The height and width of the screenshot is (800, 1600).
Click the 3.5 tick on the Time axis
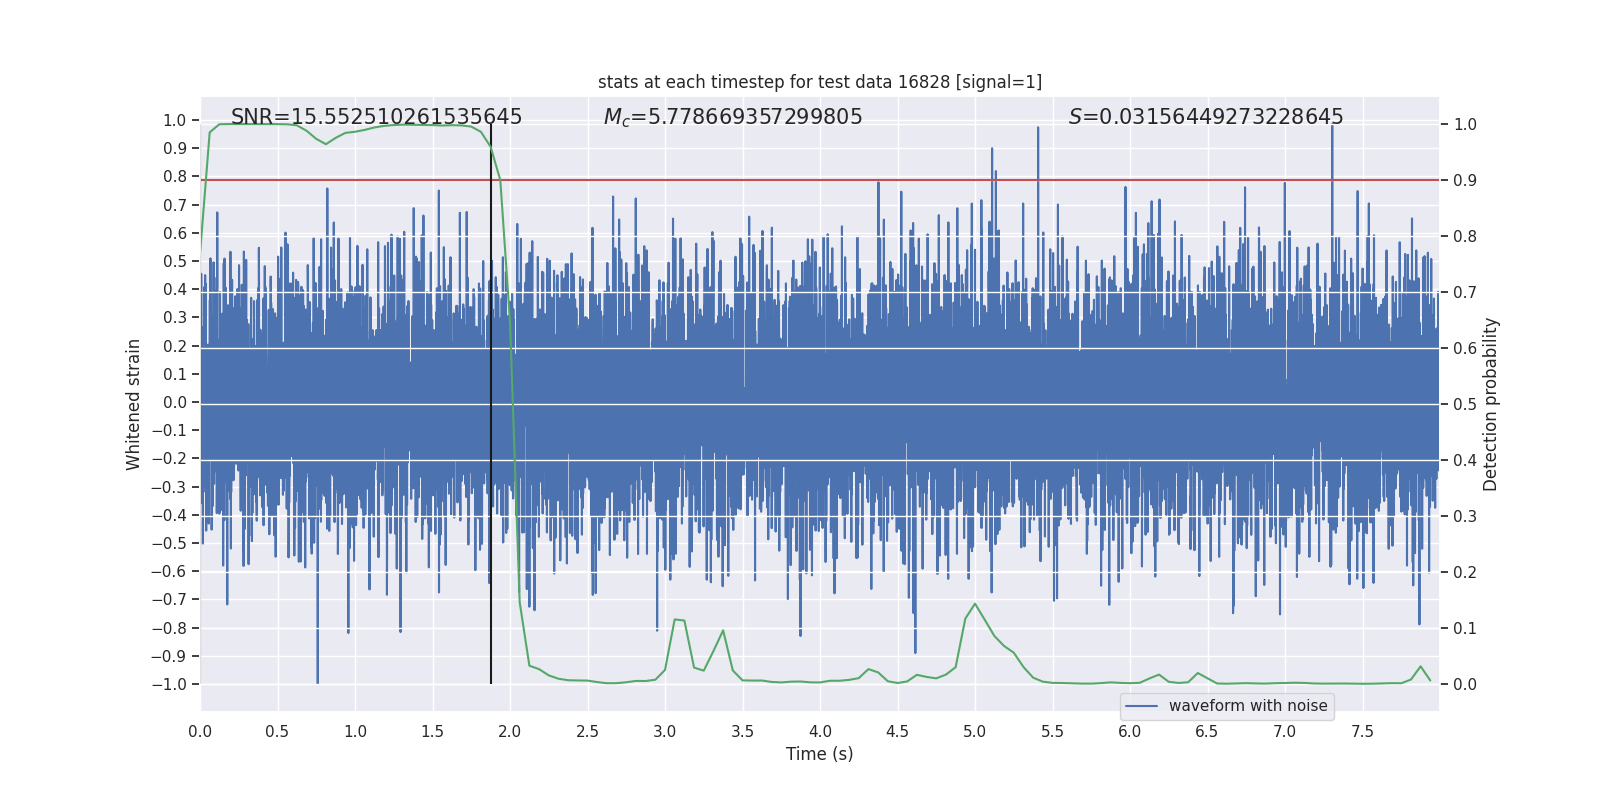coord(742,731)
